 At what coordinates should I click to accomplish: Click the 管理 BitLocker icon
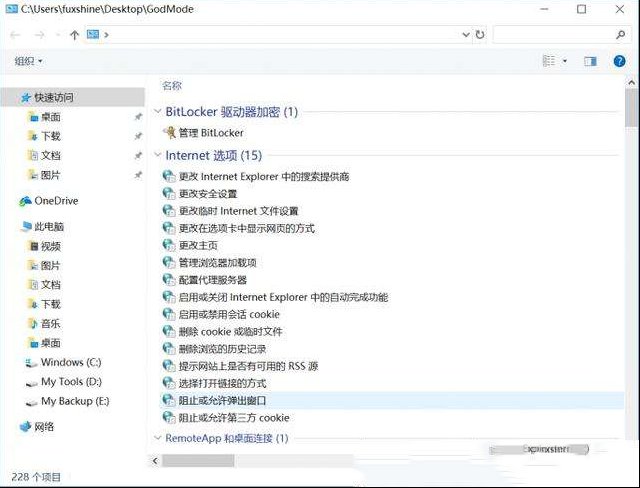pos(169,132)
